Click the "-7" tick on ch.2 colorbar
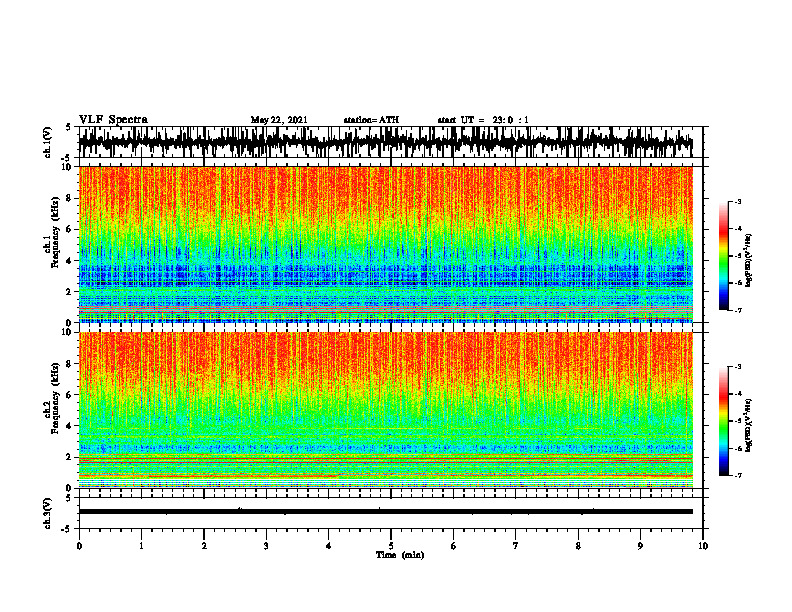This screenshot has height=612, width=792. click(x=738, y=476)
